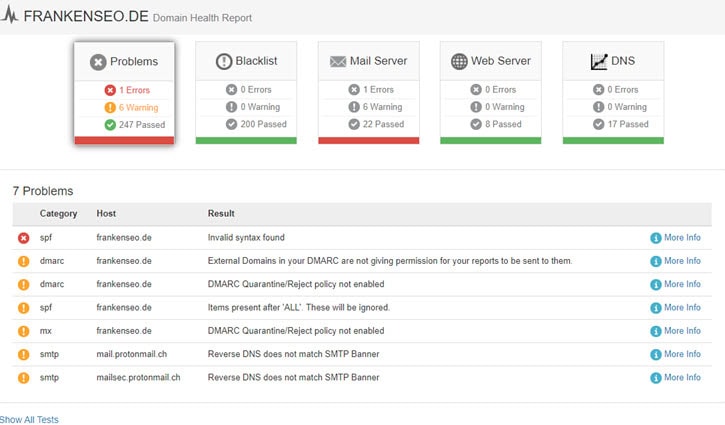Click More Info for External Domains DMARC warning

click(x=681, y=261)
